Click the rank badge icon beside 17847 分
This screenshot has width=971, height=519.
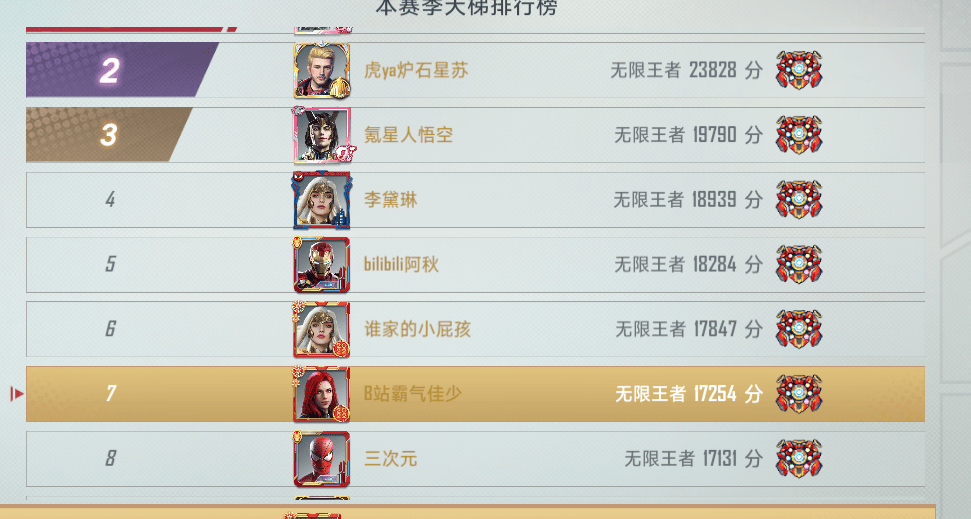pyautogui.click(x=799, y=329)
